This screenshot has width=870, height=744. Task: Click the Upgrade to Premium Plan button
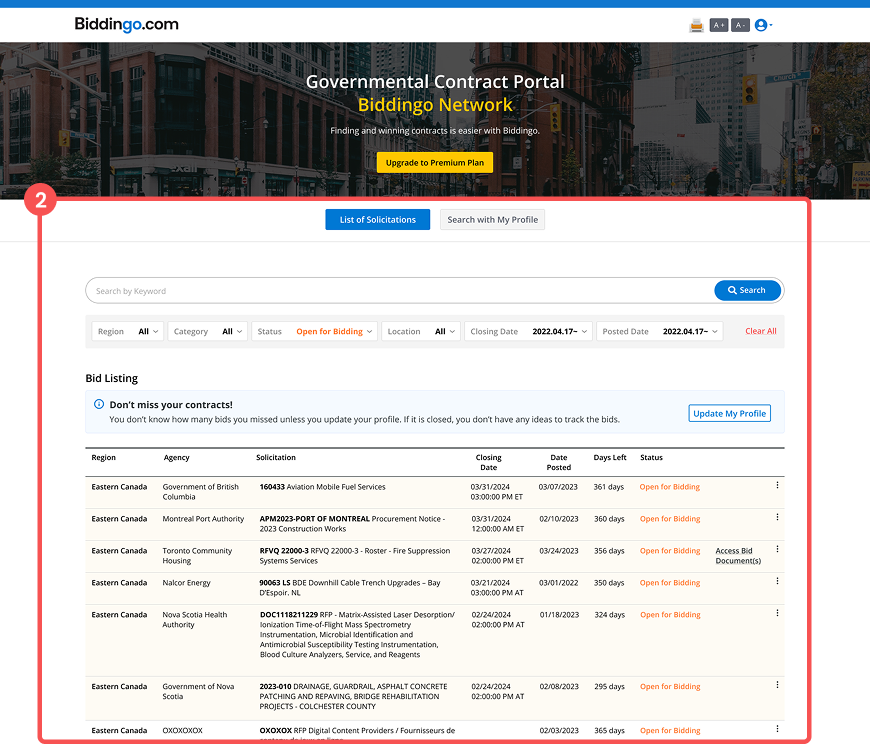tap(435, 163)
